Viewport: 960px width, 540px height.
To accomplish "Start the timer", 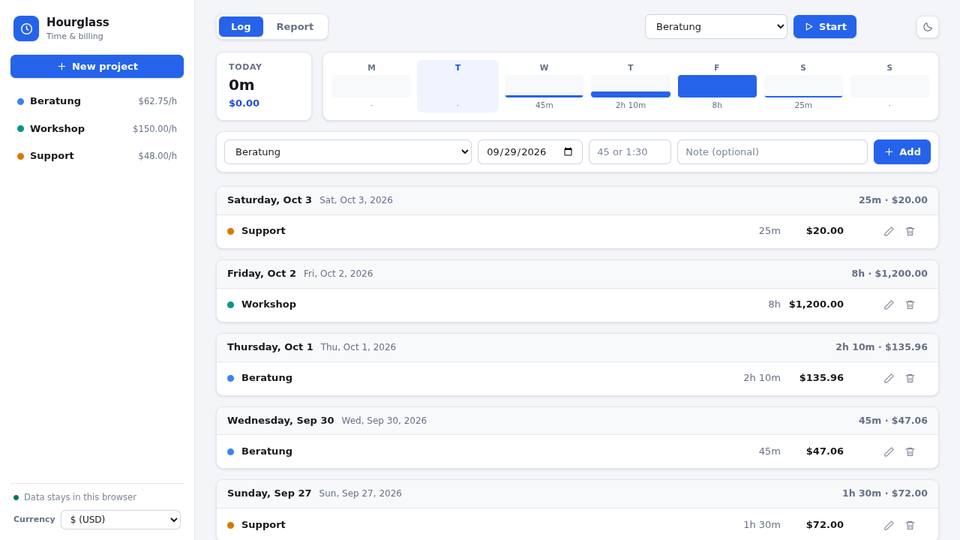I will tap(825, 27).
